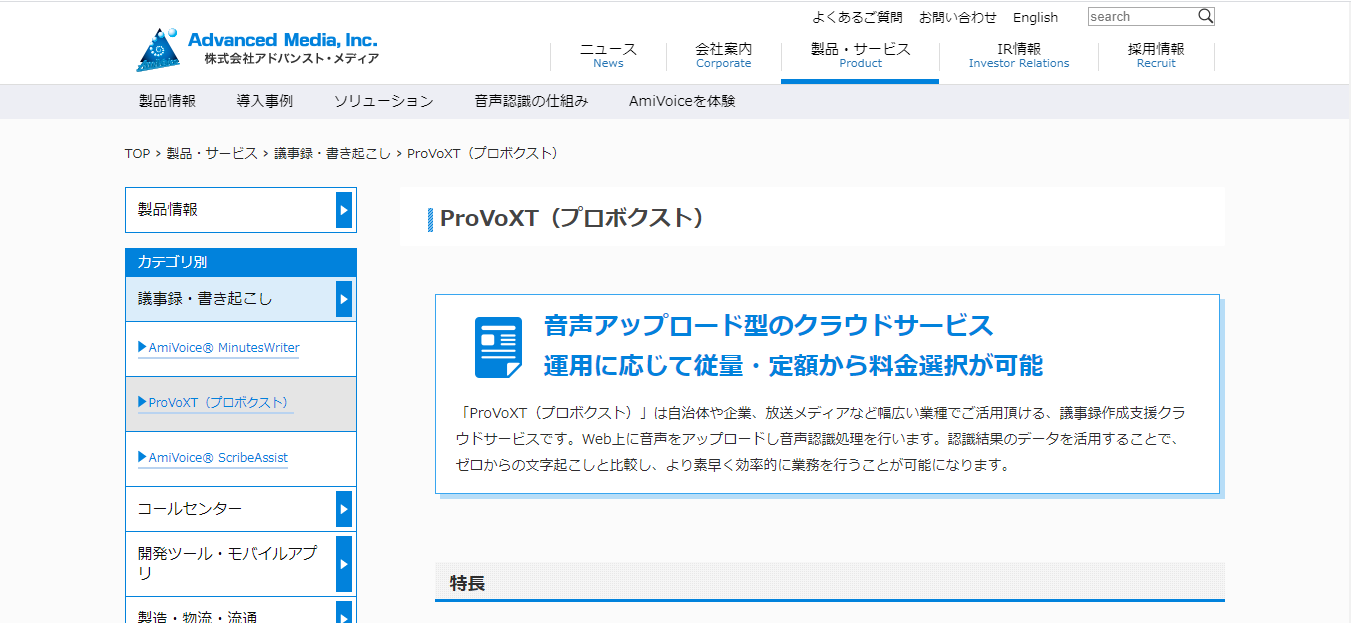The image size is (1351, 623).
Task: Go to TOP in the breadcrumb
Action: tap(137, 153)
